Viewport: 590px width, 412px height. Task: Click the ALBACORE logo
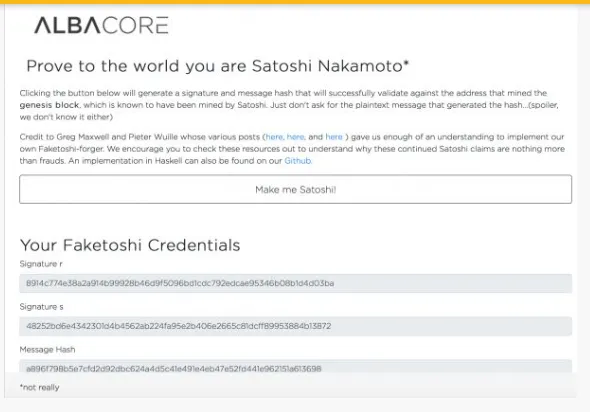(x=101, y=25)
